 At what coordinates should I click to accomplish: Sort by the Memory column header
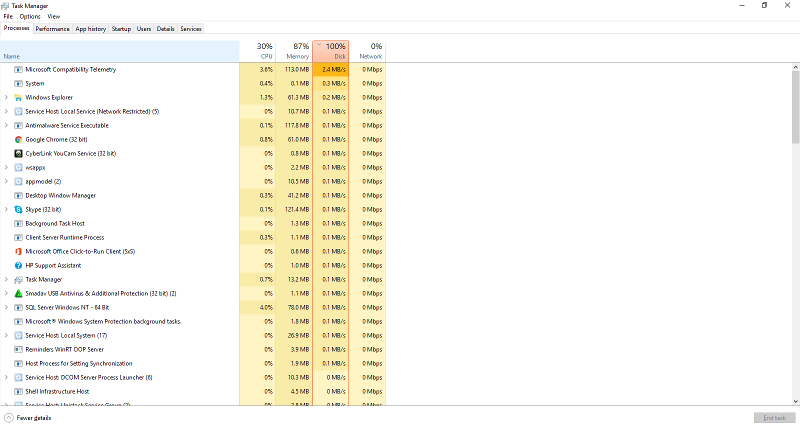[294, 52]
